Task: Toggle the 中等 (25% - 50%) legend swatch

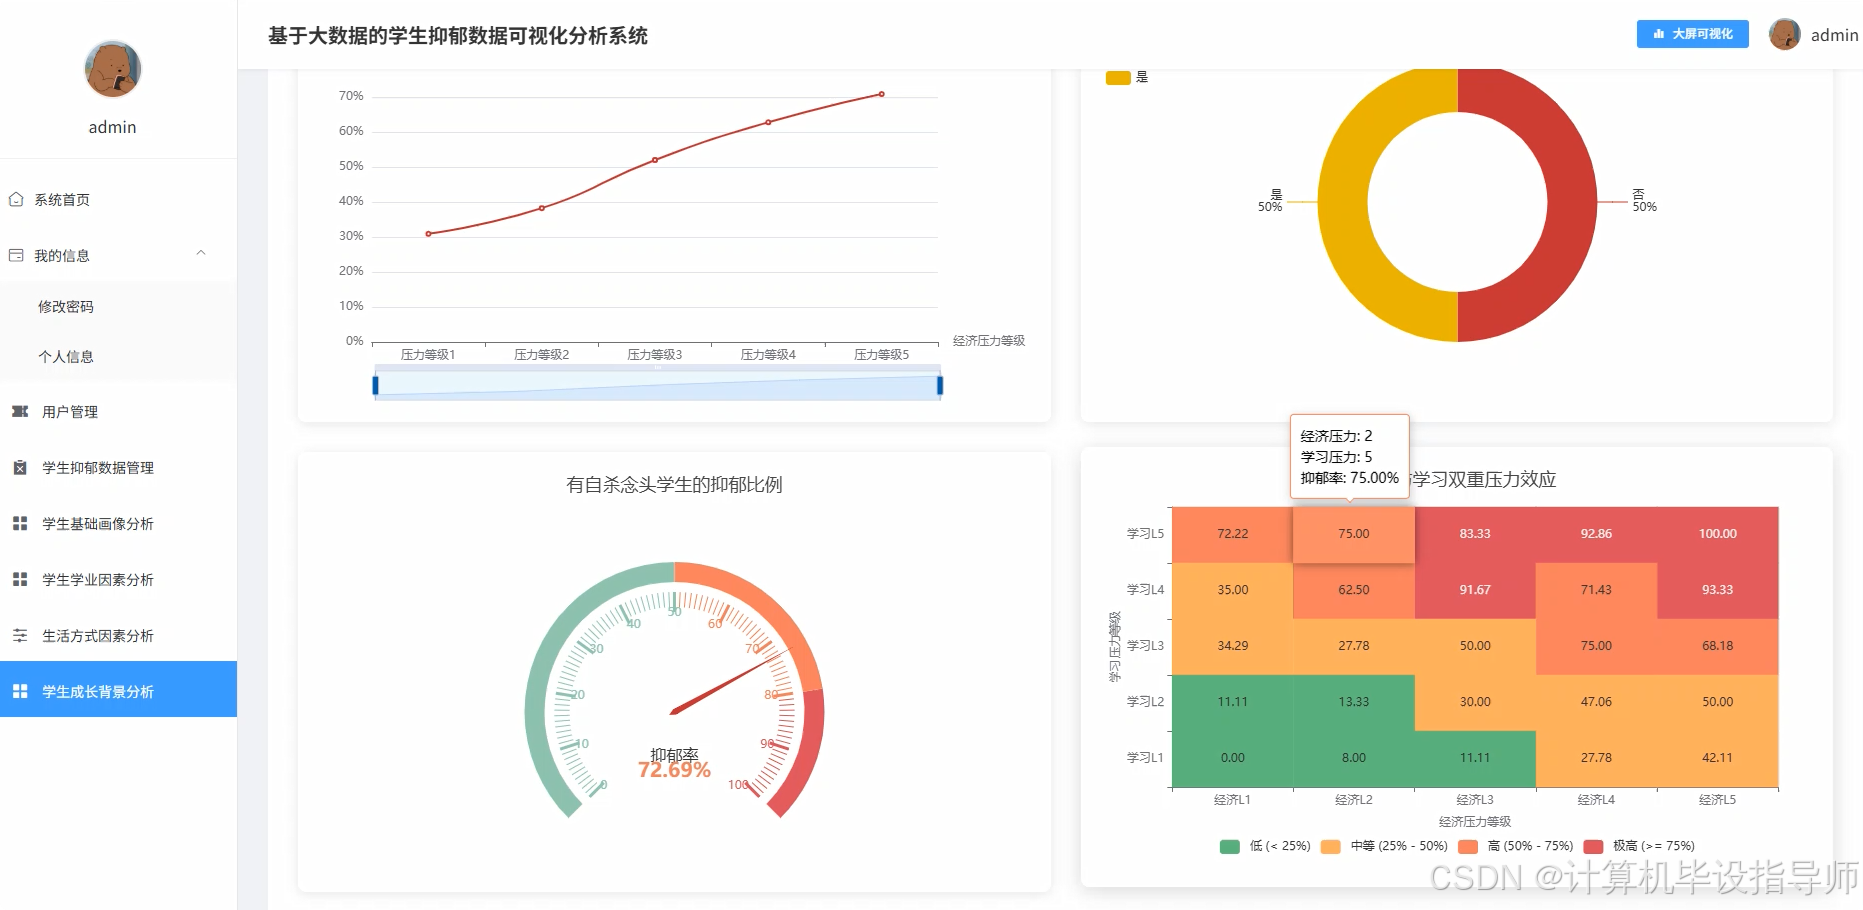Action: tap(1330, 846)
